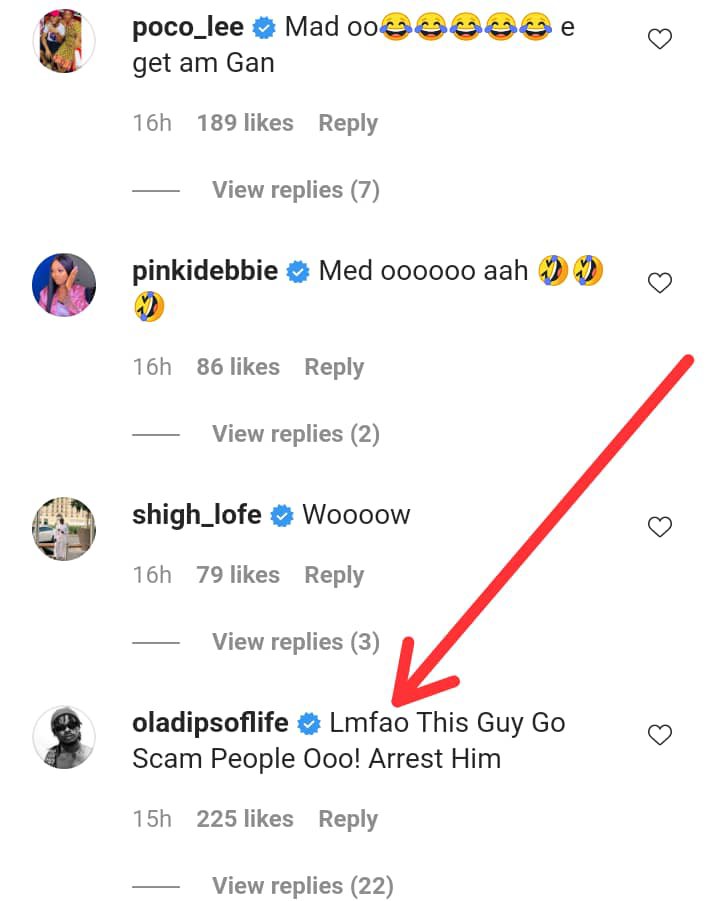
Task: Tap the heart icon beside oladipsoflife's comment
Action: click(660, 734)
